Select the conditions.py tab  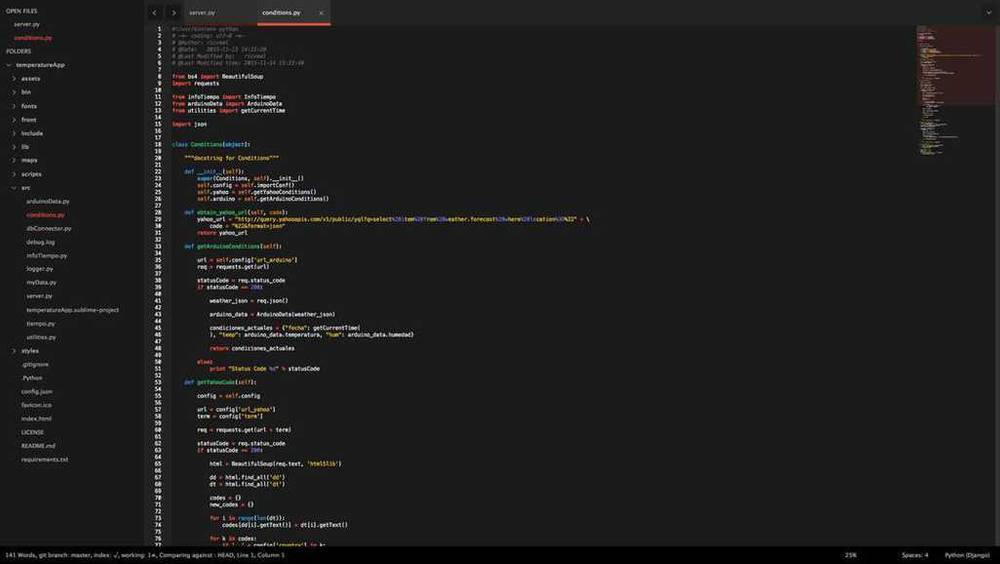tap(281, 13)
